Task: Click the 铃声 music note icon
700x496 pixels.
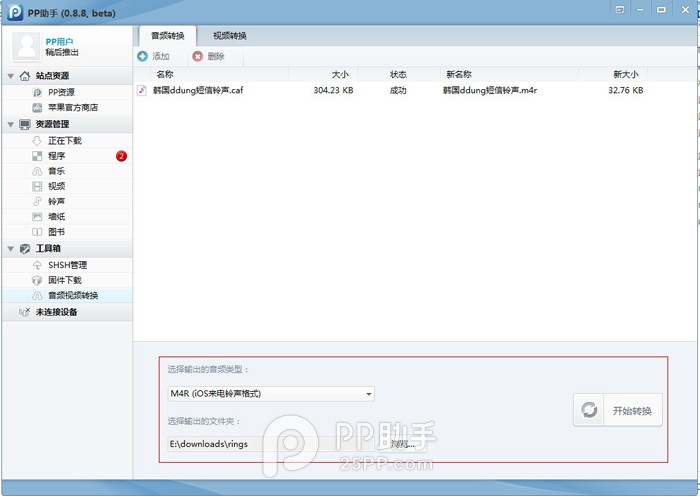Action: click(x=37, y=201)
